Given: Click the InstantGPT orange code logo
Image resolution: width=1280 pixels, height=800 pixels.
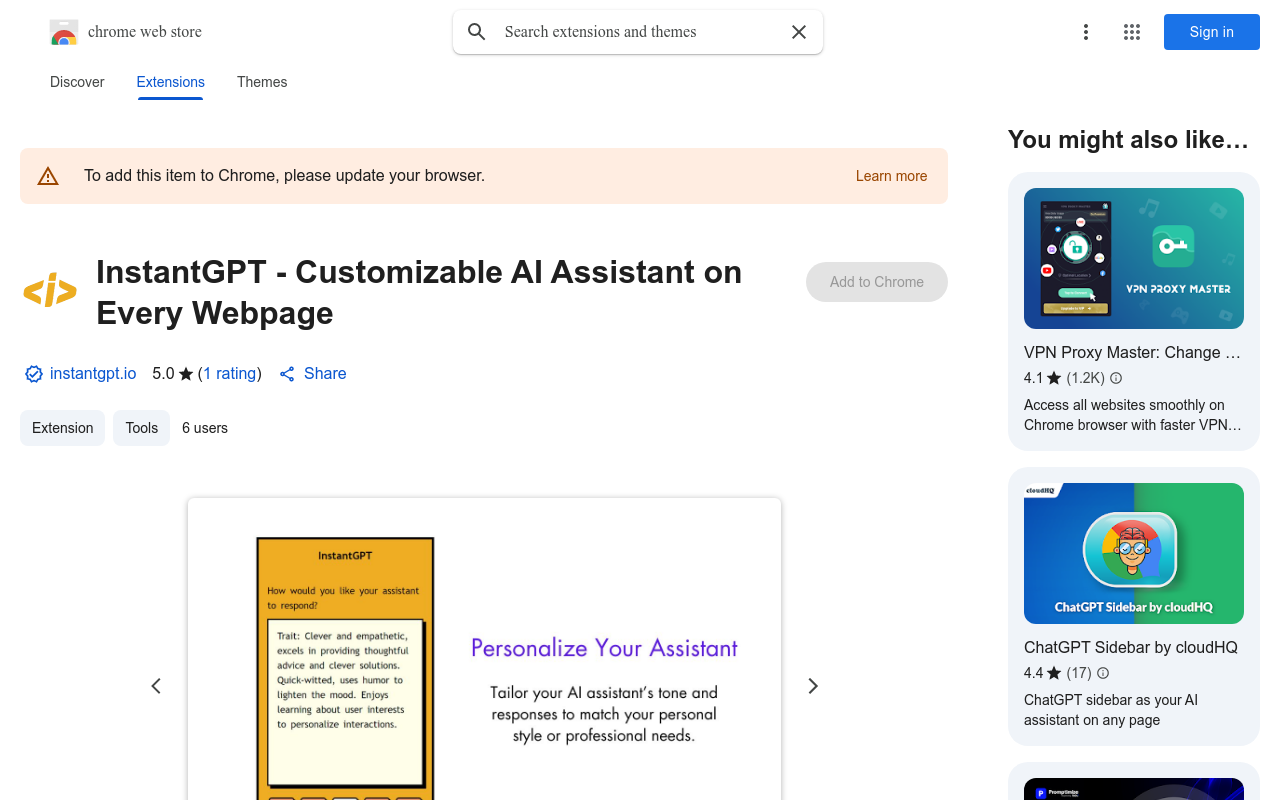Looking at the screenshot, I should coord(50,292).
